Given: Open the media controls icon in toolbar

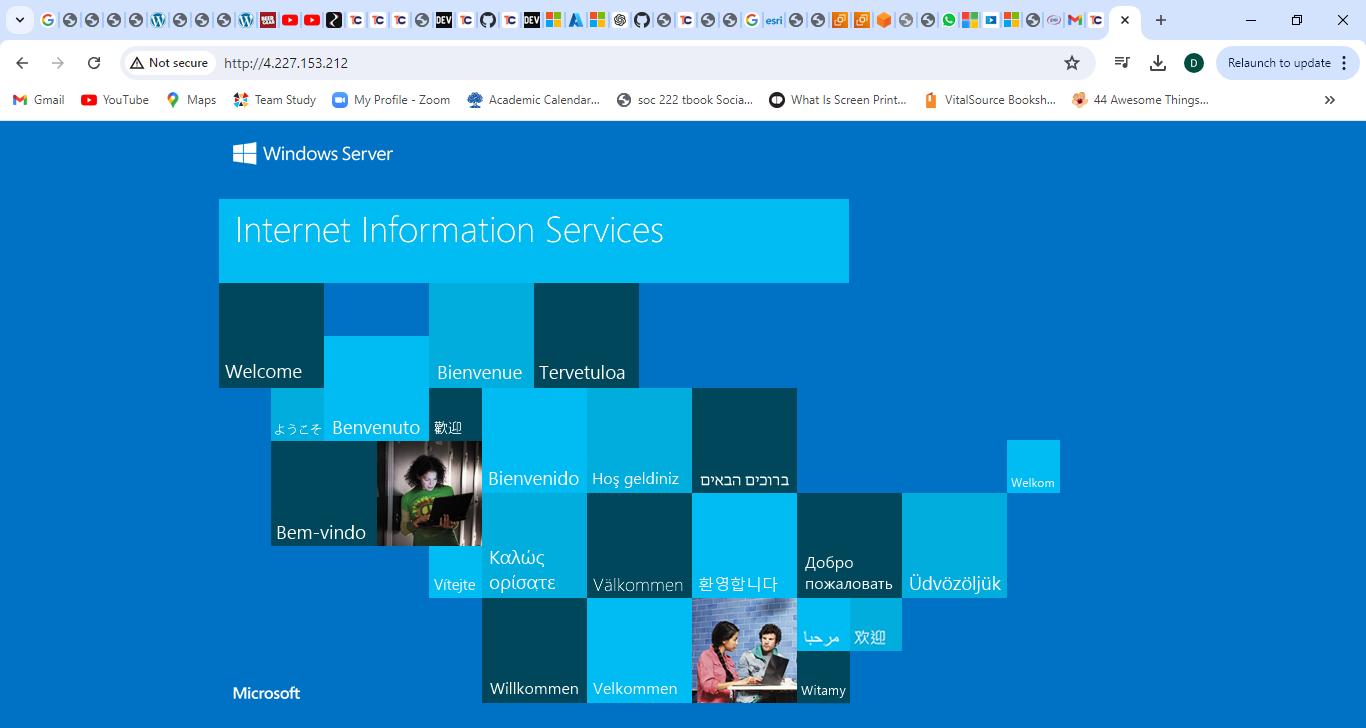Looking at the screenshot, I should pos(1122,63).
